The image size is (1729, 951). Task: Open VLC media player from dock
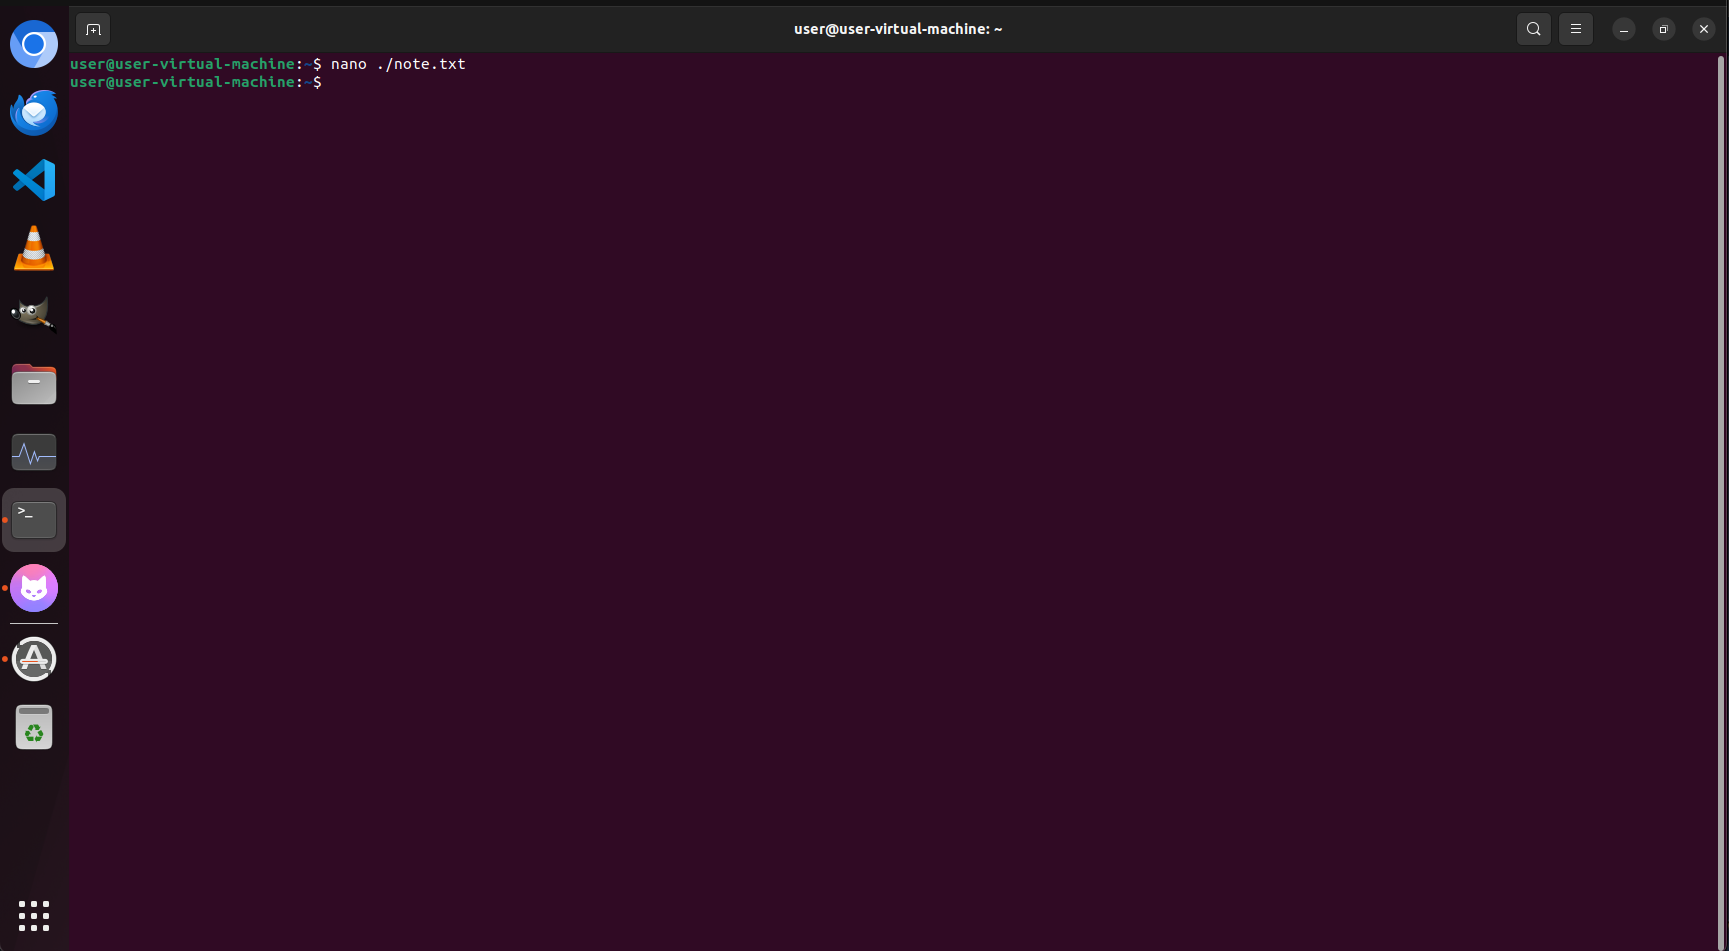(34, 248)
